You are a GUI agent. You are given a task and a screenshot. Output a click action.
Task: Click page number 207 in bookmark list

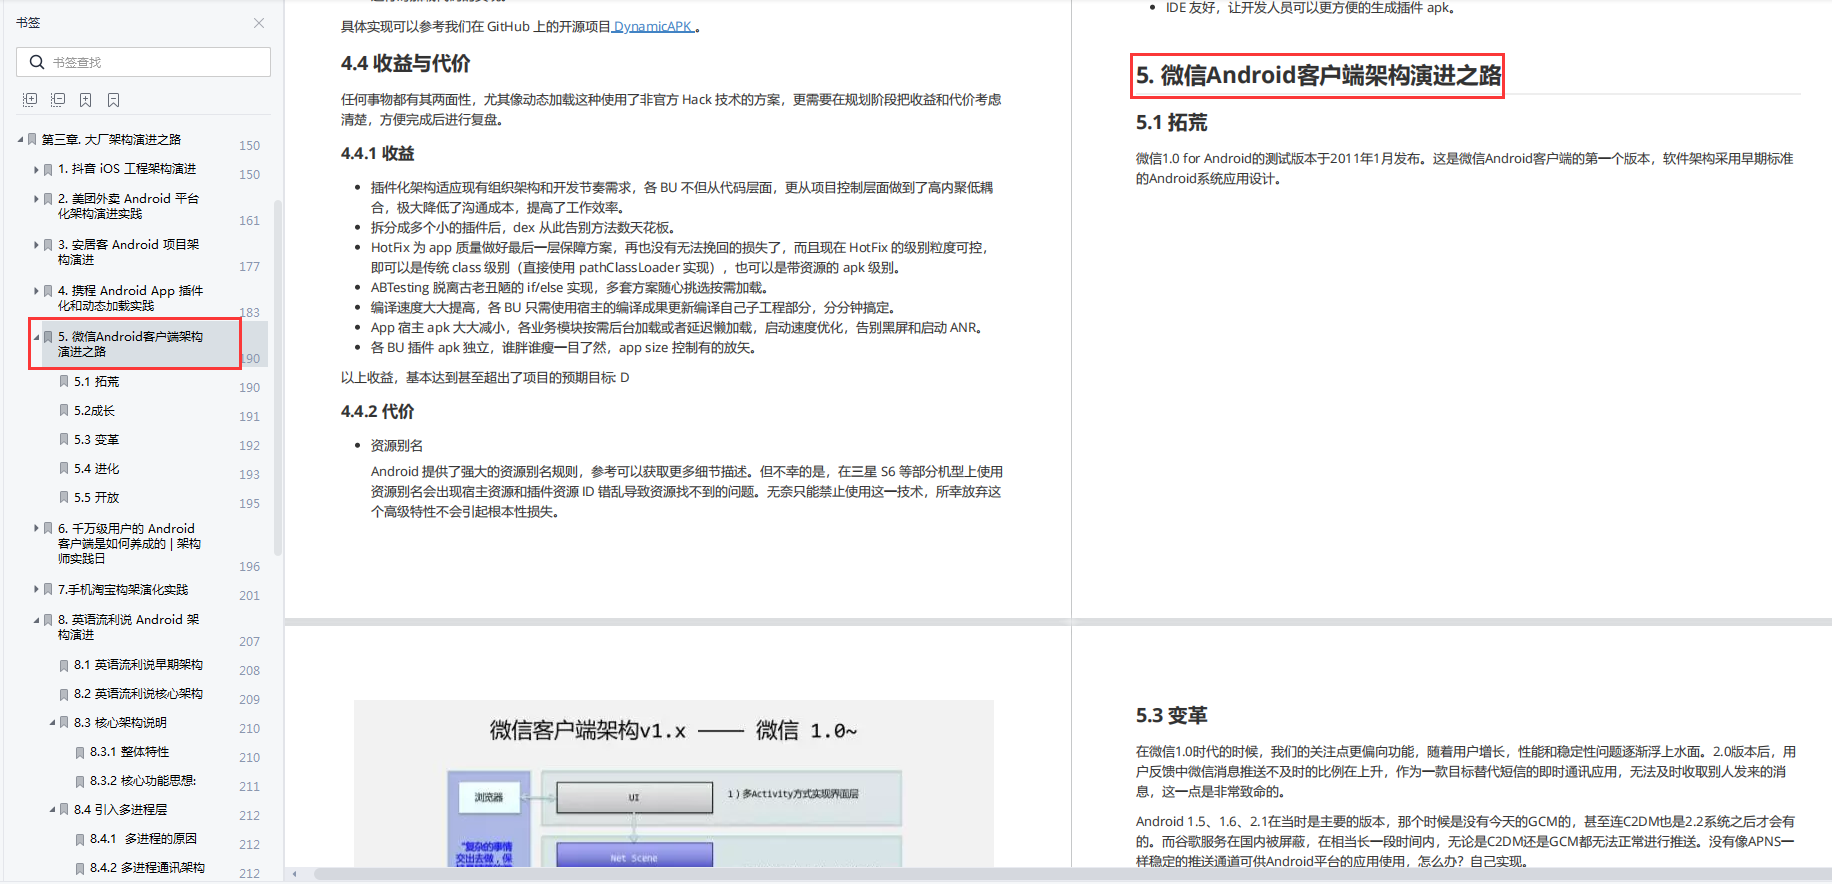point(249,642)
